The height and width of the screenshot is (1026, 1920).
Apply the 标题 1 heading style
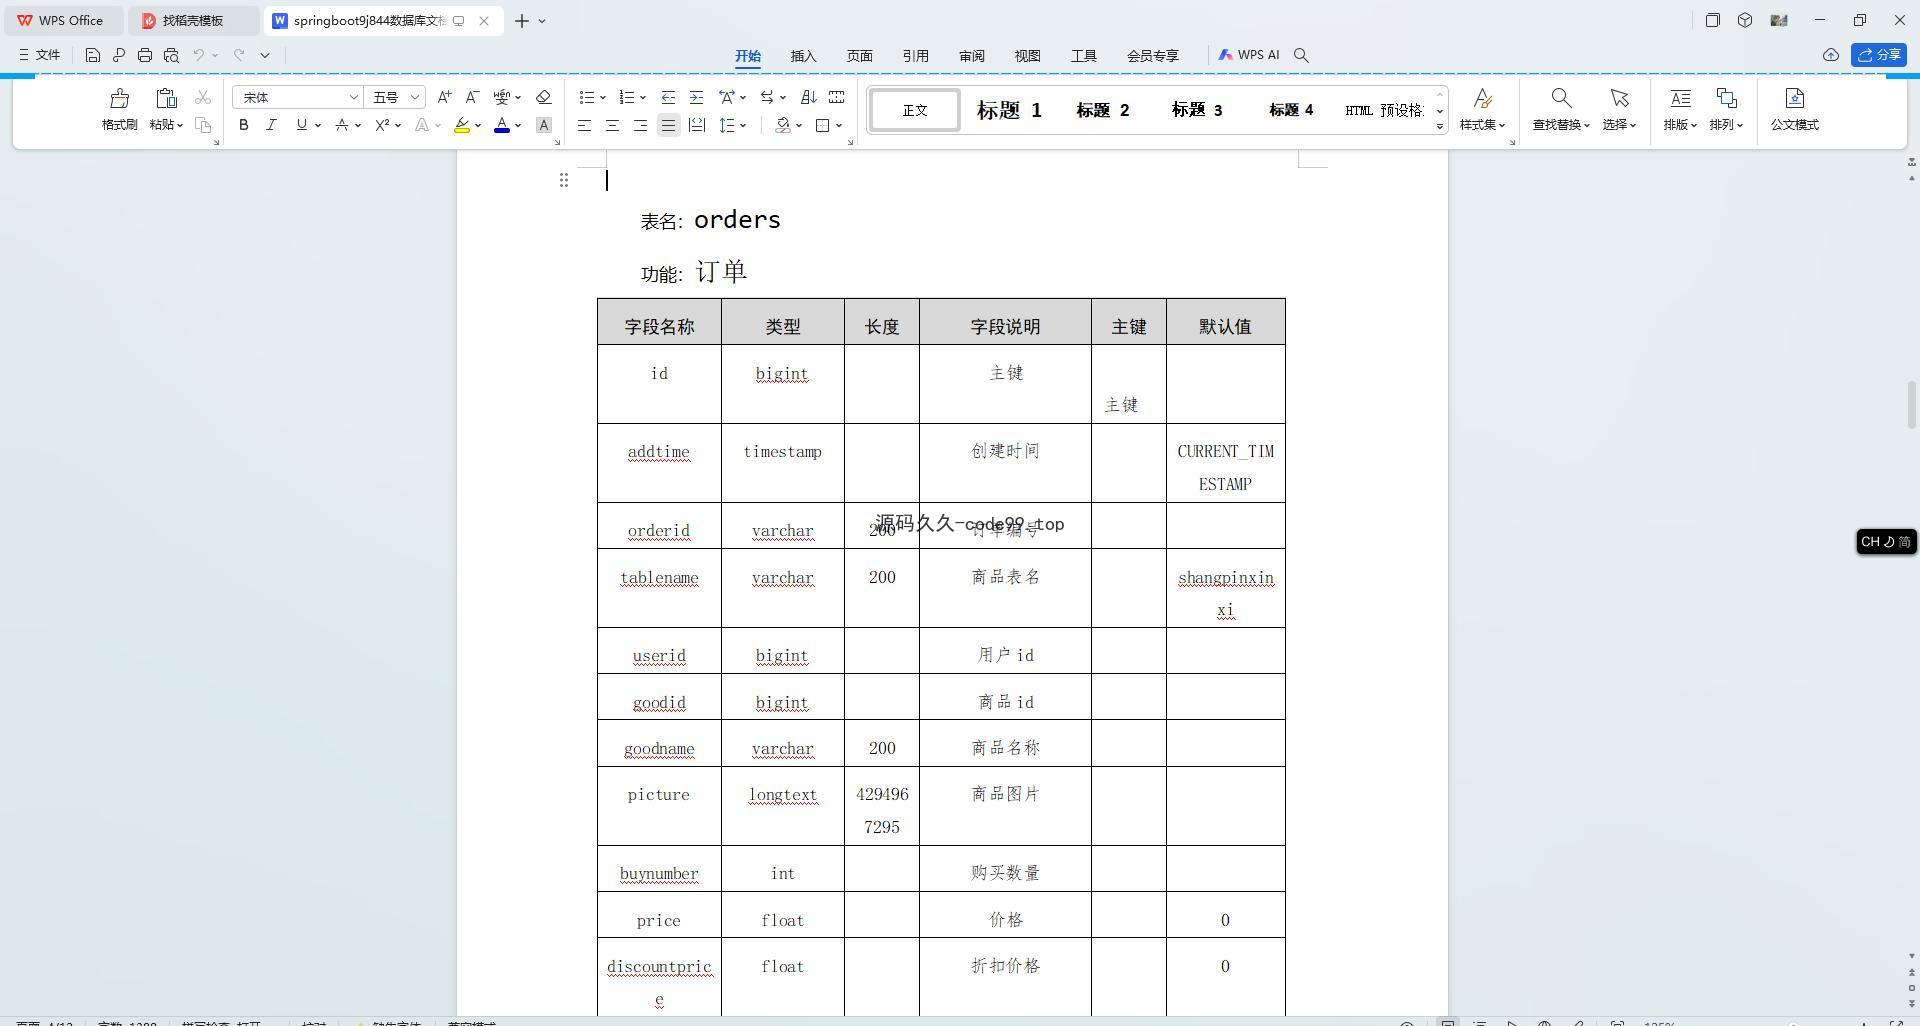point(1009,110)
